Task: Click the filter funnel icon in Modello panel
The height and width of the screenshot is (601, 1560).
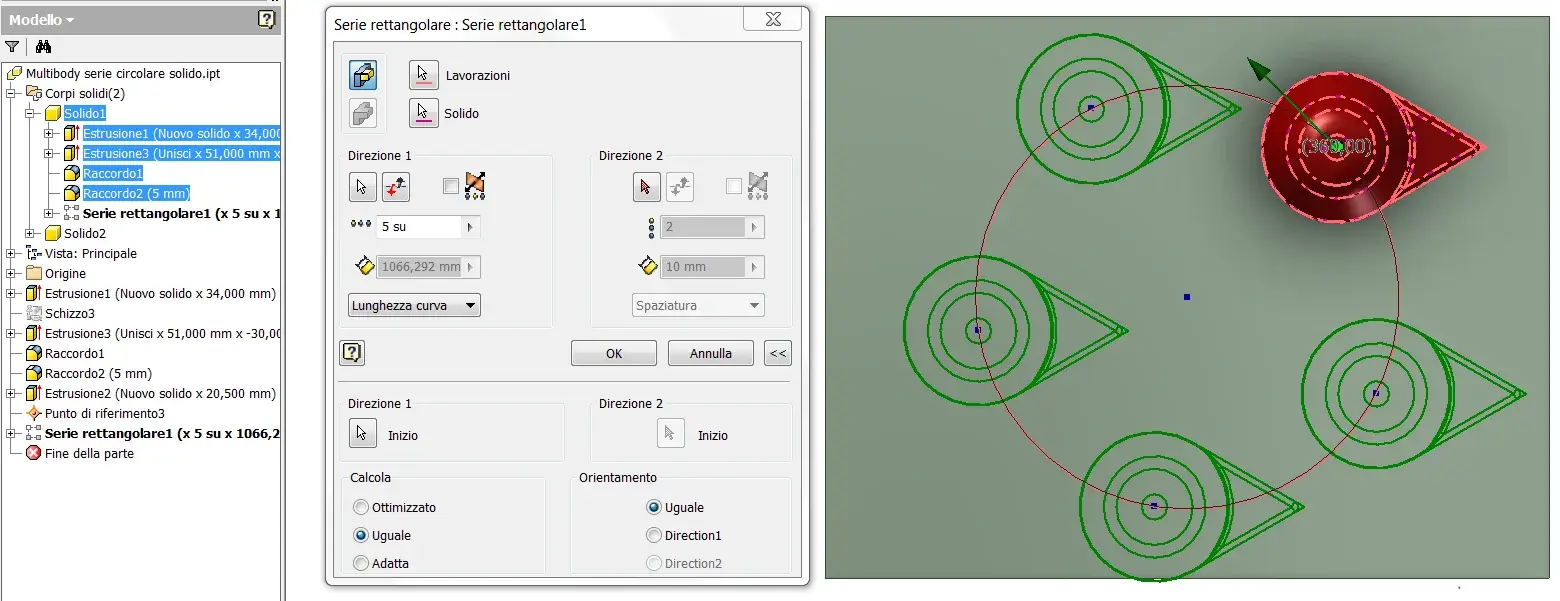Action: click(12, 46)
